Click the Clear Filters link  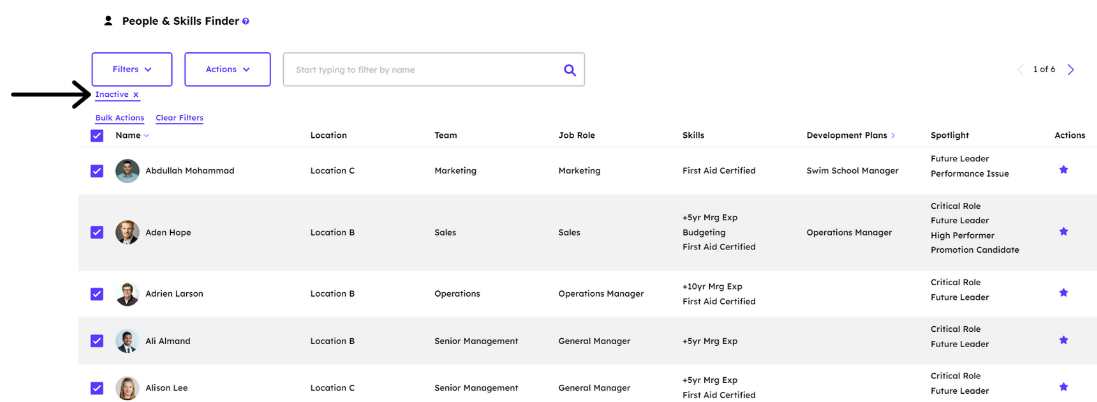point(179,118)
